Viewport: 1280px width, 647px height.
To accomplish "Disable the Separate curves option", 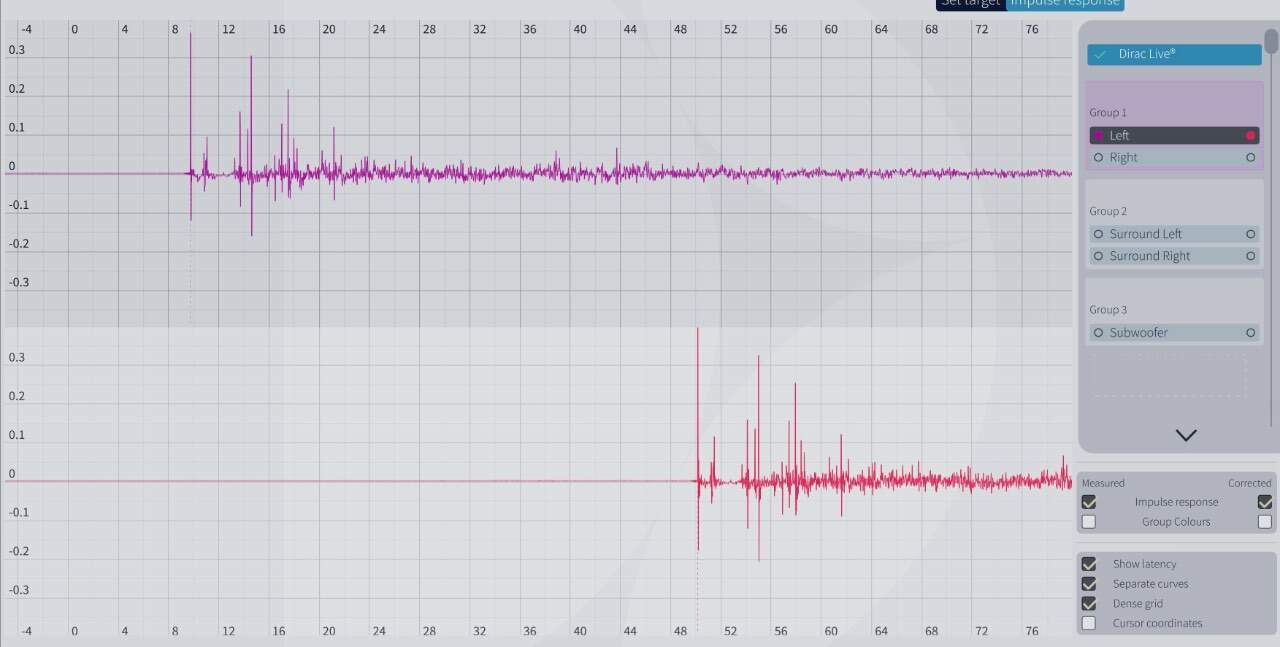I will [1089, 584].
